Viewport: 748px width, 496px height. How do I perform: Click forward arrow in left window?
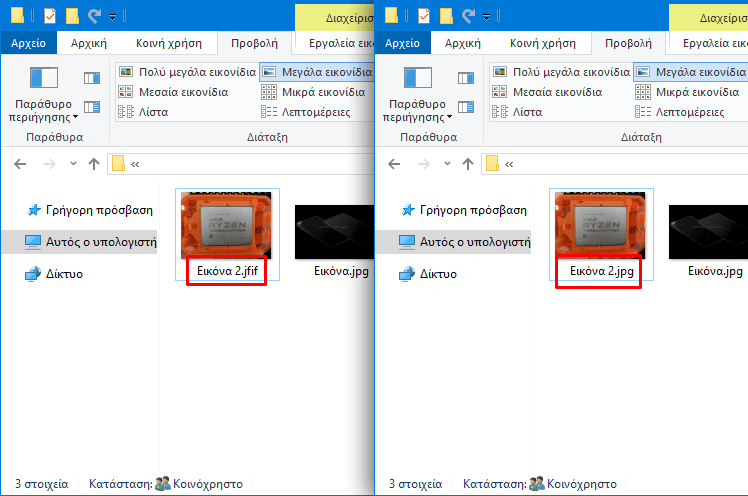point(50,164)
